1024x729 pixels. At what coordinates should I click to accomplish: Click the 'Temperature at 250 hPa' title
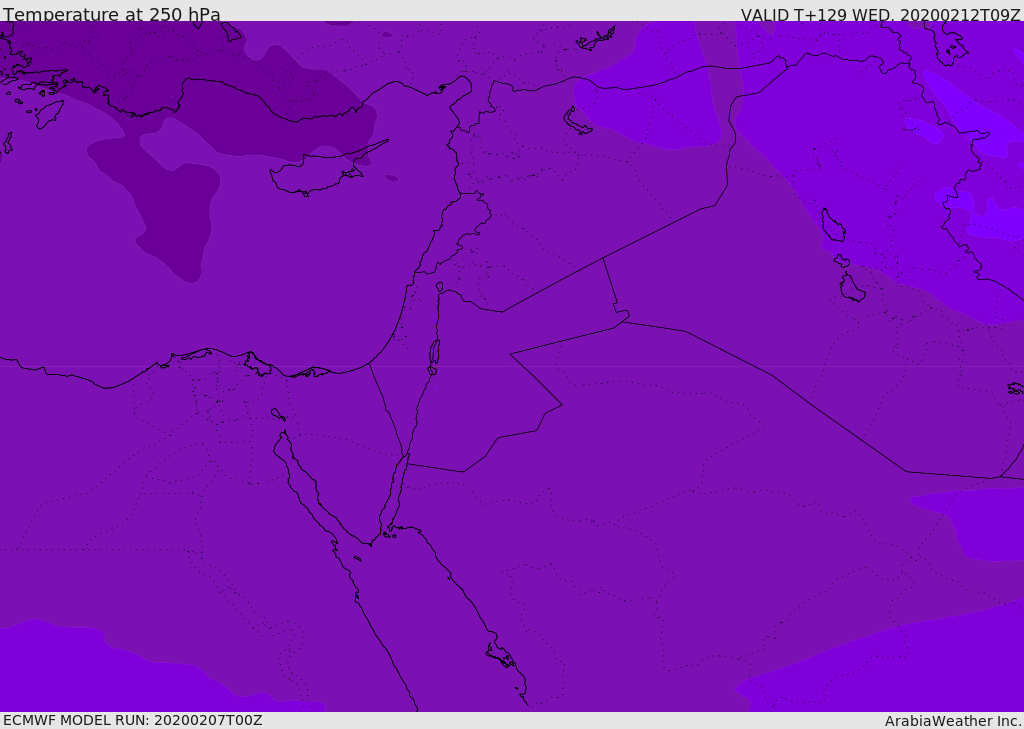coord(112,14)
